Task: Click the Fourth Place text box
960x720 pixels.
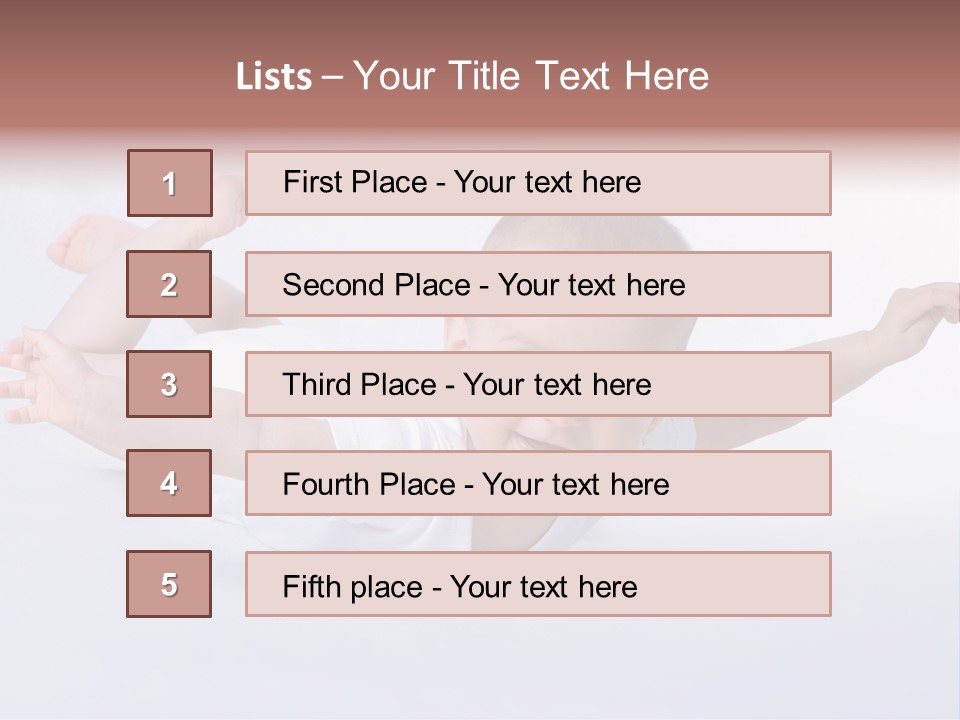Action: (538, 483)
